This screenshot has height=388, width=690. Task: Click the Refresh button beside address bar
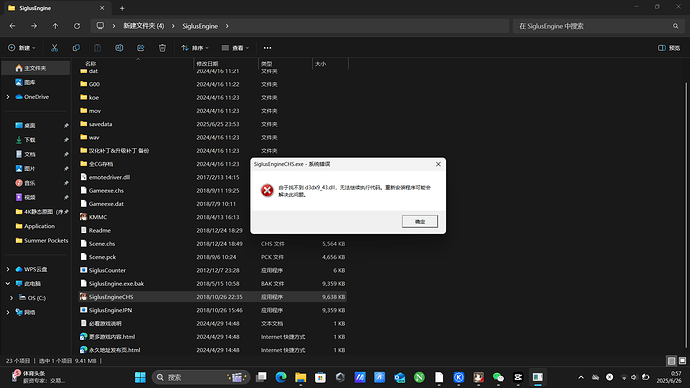pos(77,26)
